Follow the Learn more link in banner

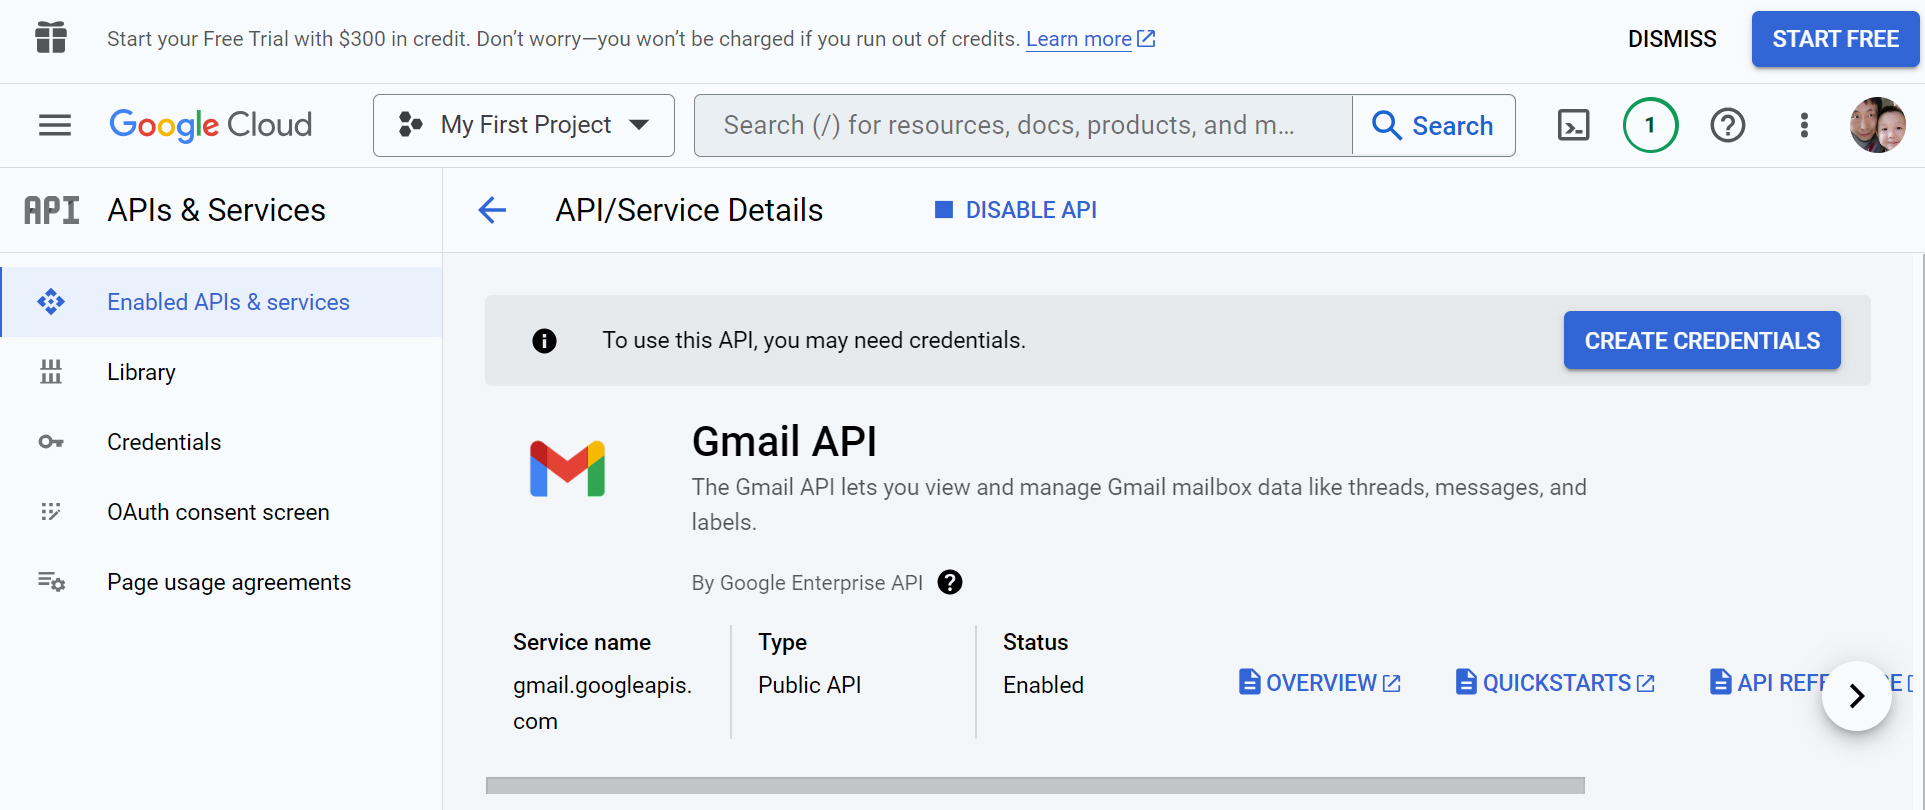pos(1078,39)
